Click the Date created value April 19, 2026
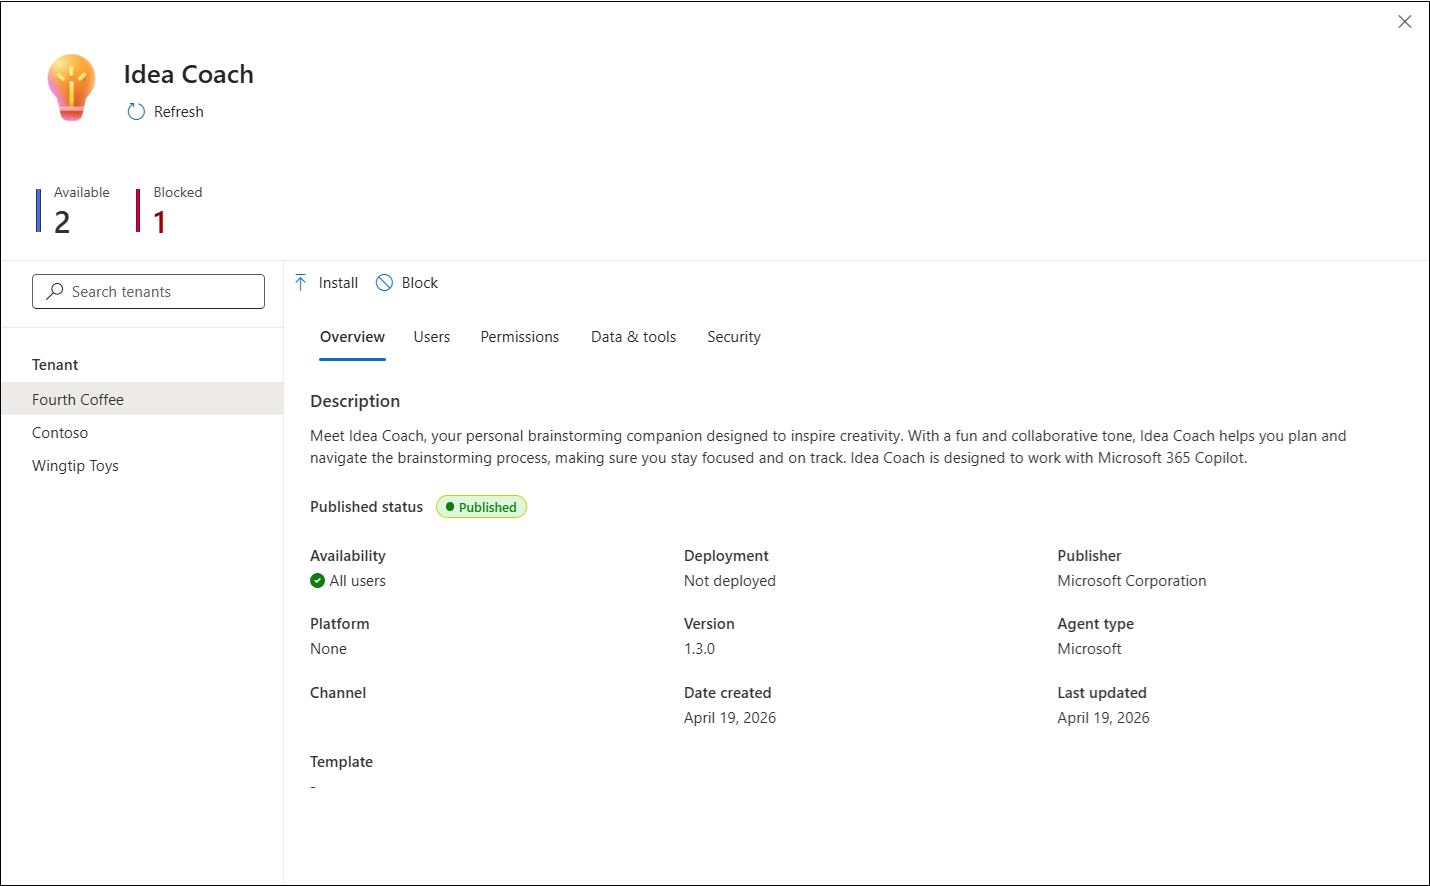This screenshot has height=886, width=1430. pos(730,718)
